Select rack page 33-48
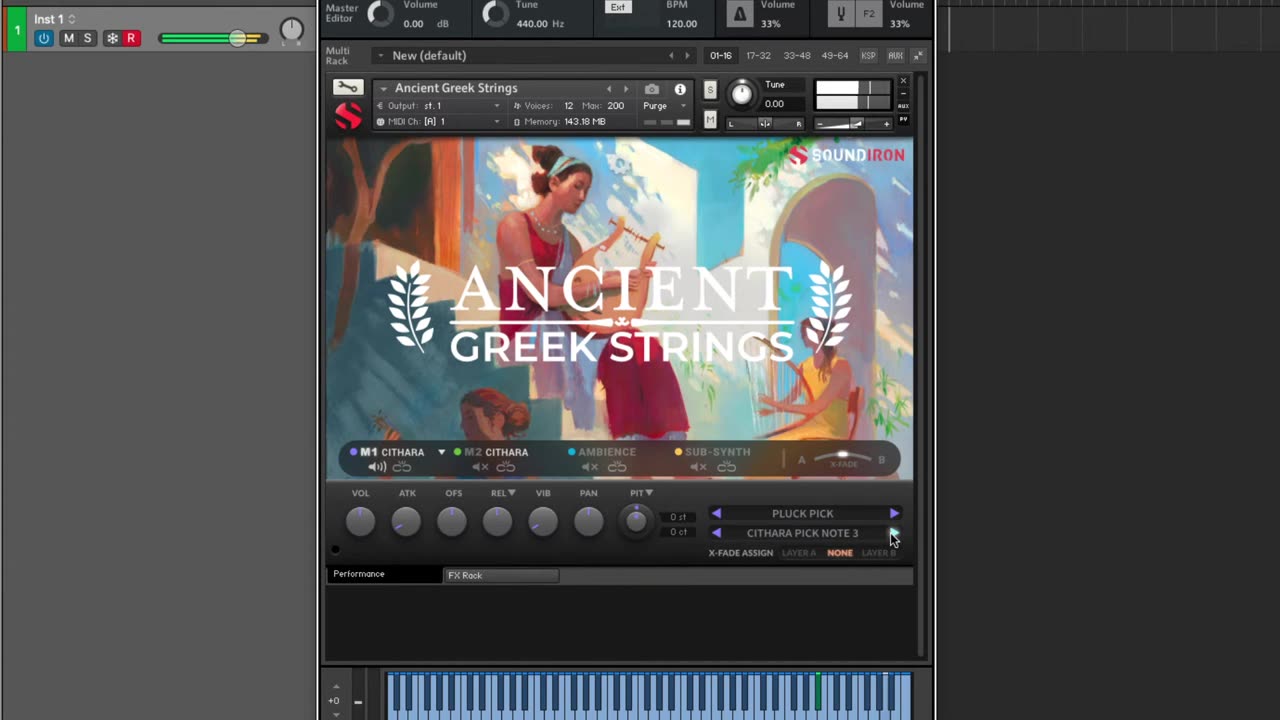1280x720 pixels. click(797, 56)
